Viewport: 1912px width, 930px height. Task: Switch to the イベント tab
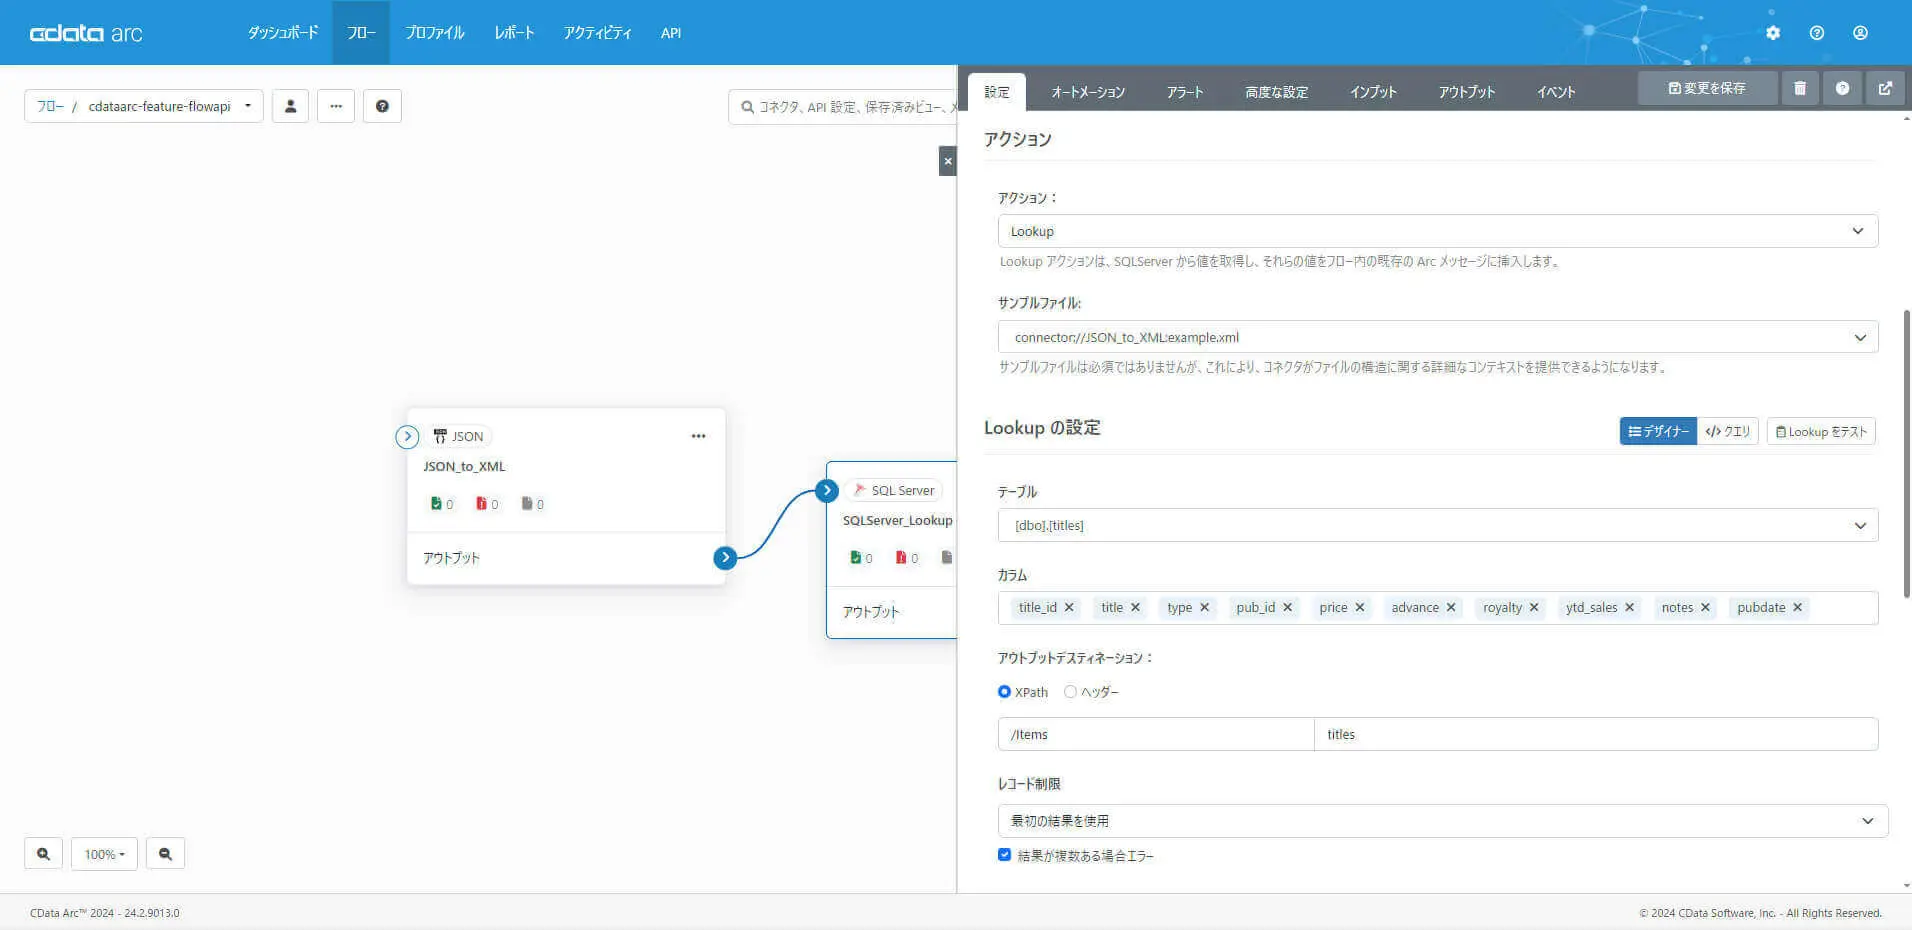pyautogui.click(x=1556, y=92)
